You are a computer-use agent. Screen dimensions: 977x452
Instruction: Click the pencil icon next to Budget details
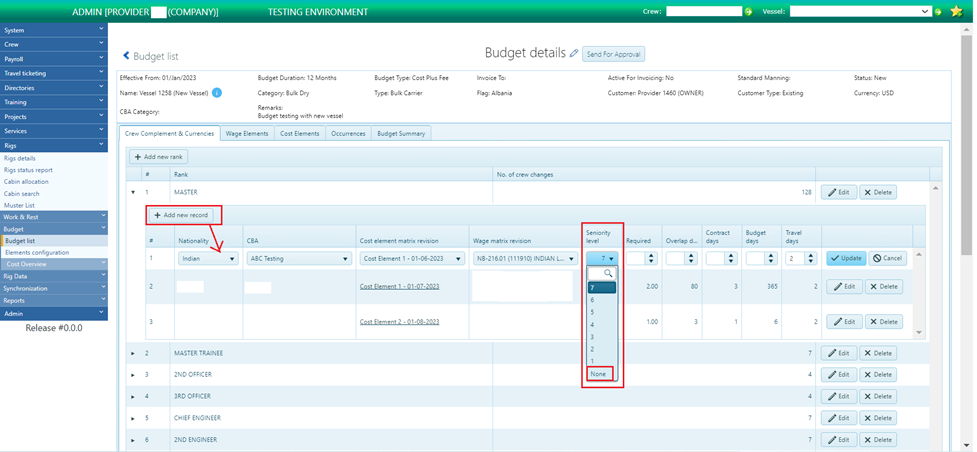pyautogui.click(x=574, y=53)
